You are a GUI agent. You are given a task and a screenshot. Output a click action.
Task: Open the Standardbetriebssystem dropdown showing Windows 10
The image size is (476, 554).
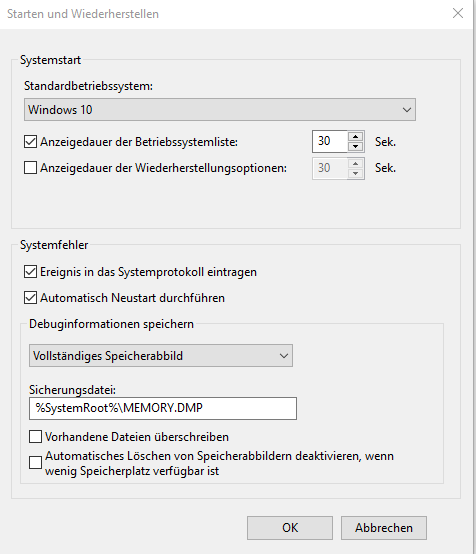pyautogui.click(x=219, y=110)
